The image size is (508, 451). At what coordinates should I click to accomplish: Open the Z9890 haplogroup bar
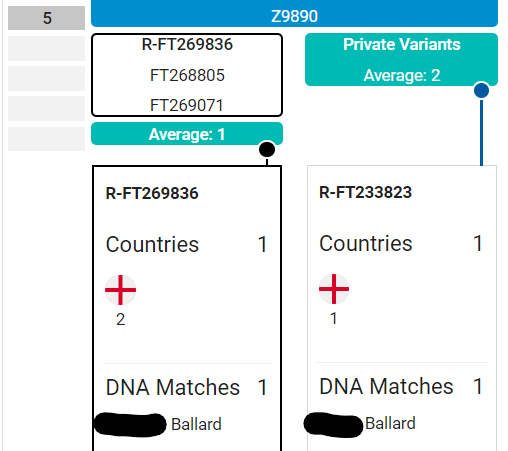tap(294, 14)
